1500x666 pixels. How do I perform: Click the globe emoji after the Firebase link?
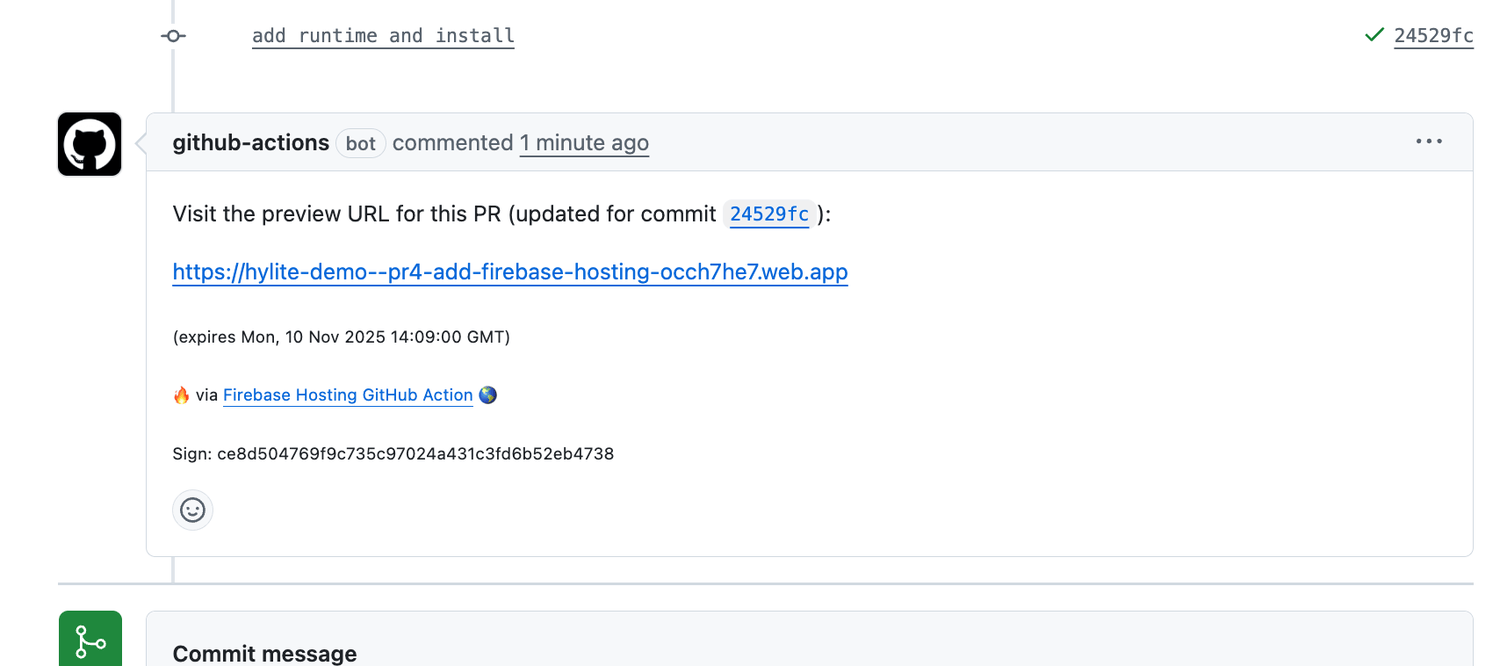(x=487, y=394)
